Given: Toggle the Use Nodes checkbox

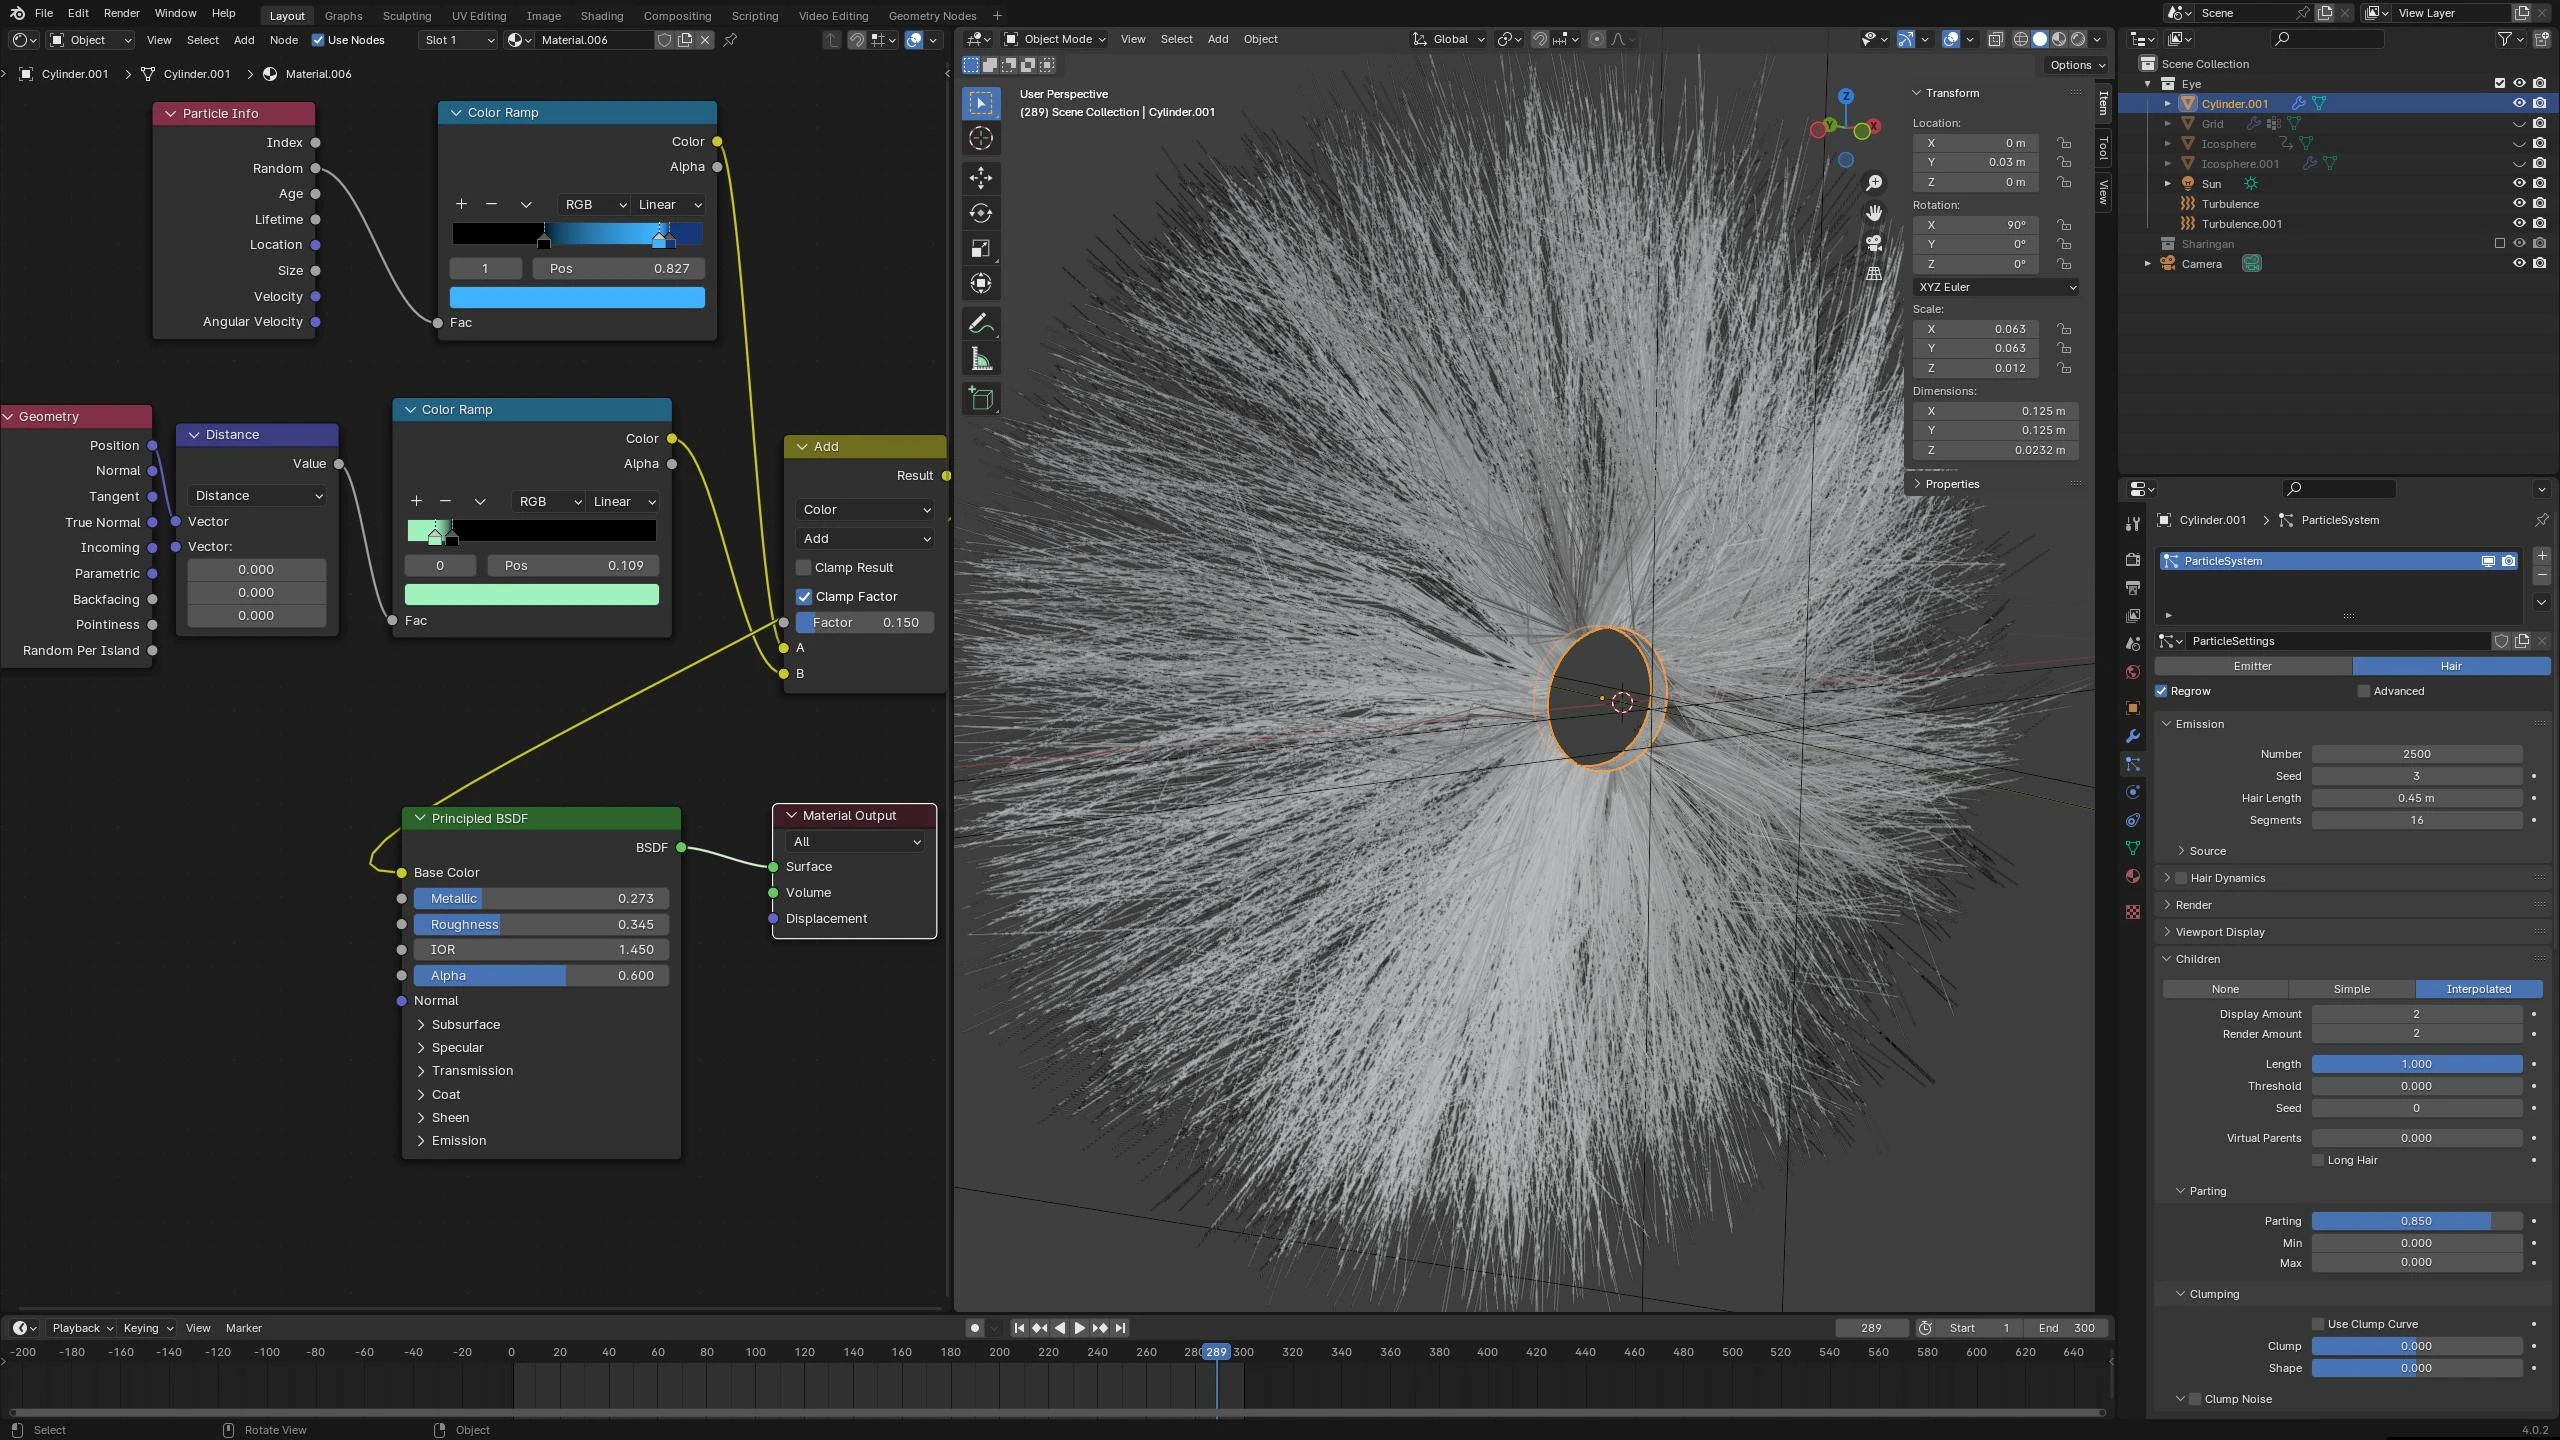Looking at the screenshot, I should click(318, 40).
